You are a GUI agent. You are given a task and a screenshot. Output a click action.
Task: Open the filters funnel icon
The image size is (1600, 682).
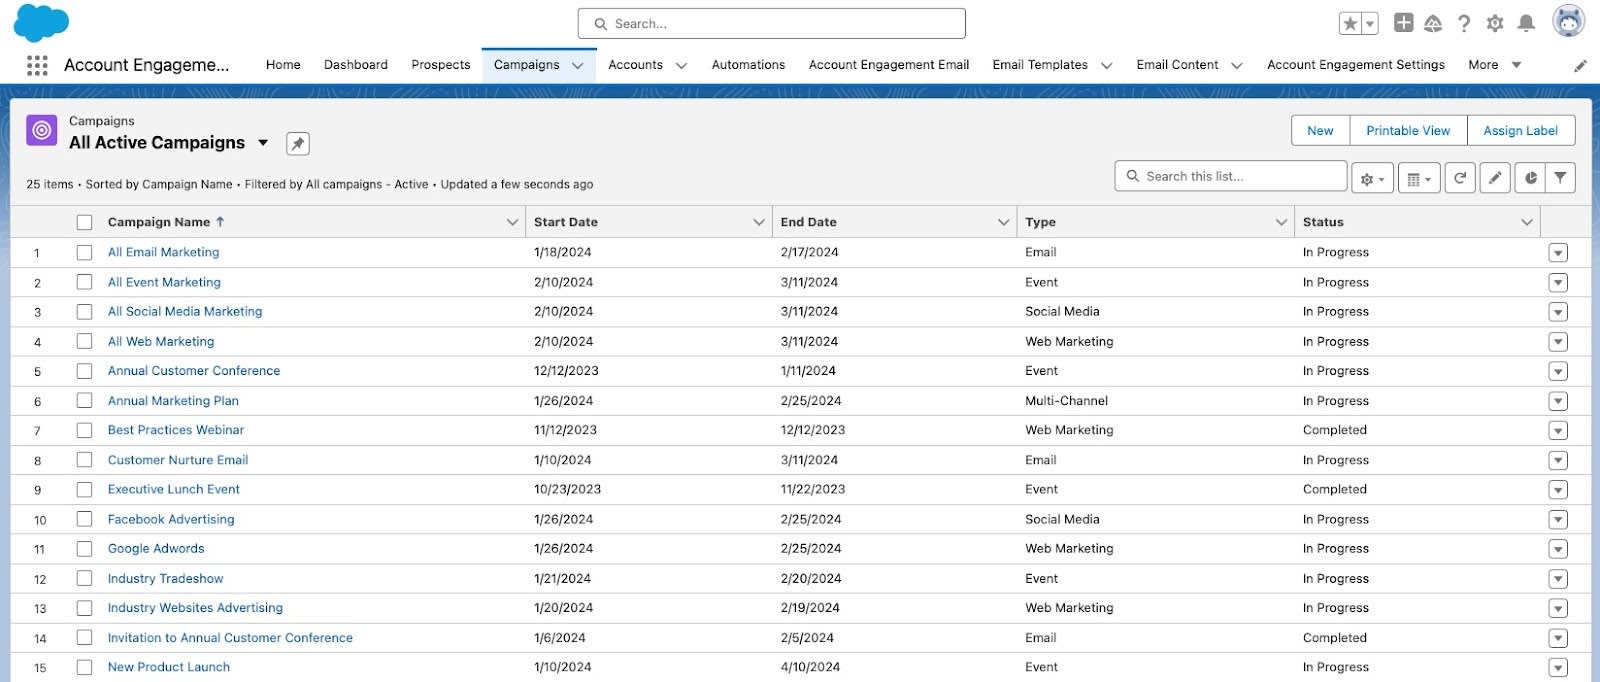click(x=1560, y=178)
